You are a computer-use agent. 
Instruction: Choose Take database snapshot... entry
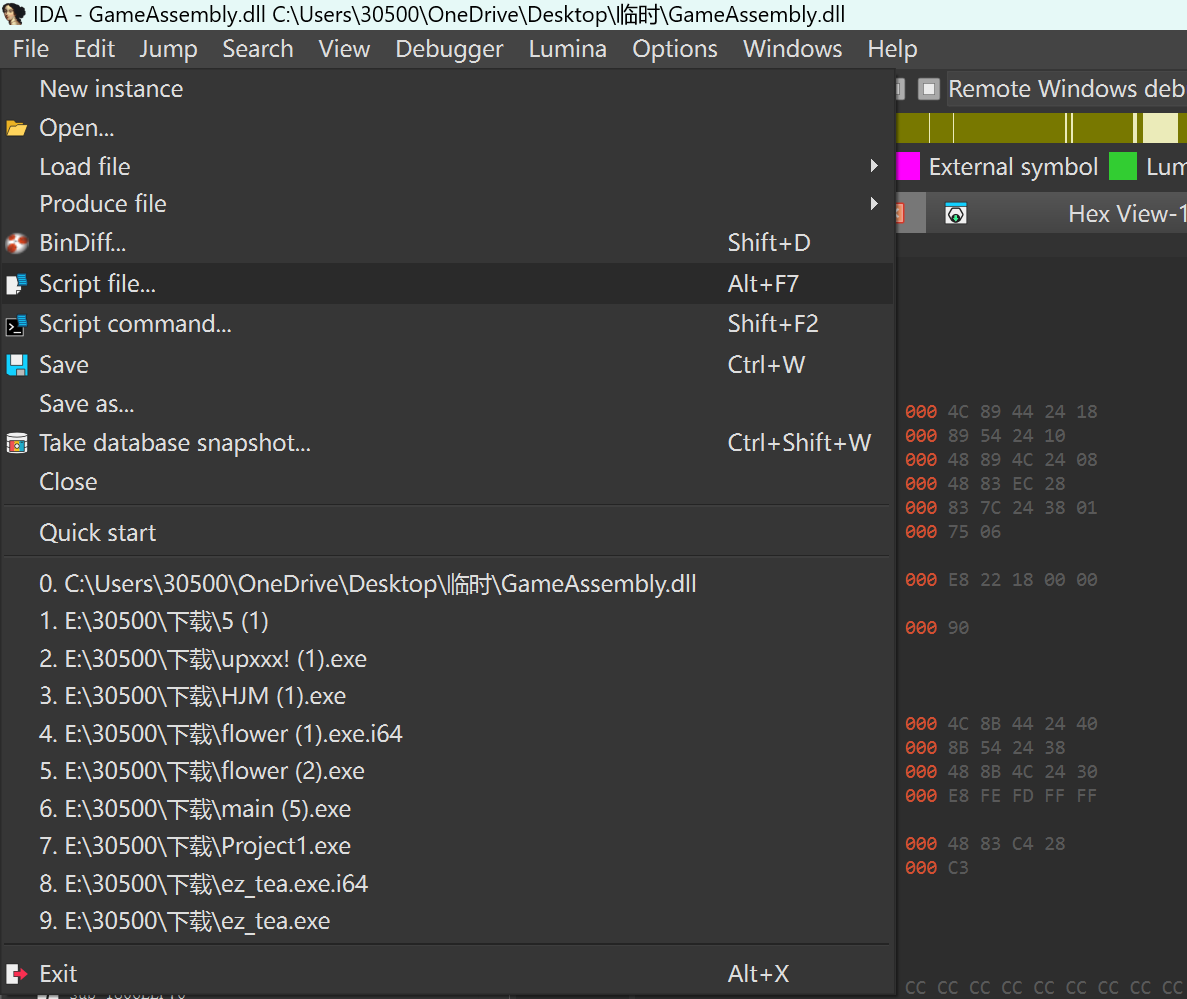pos(447,443)
